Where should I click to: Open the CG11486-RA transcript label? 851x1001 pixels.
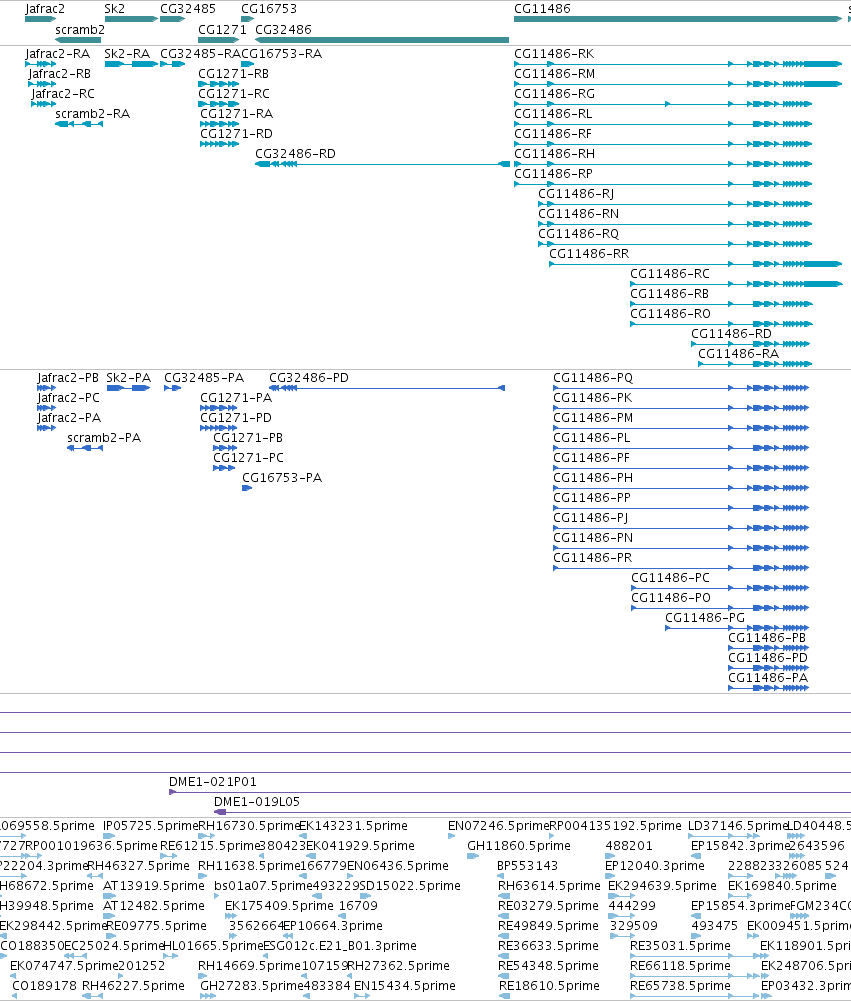(x=739, y=354)
